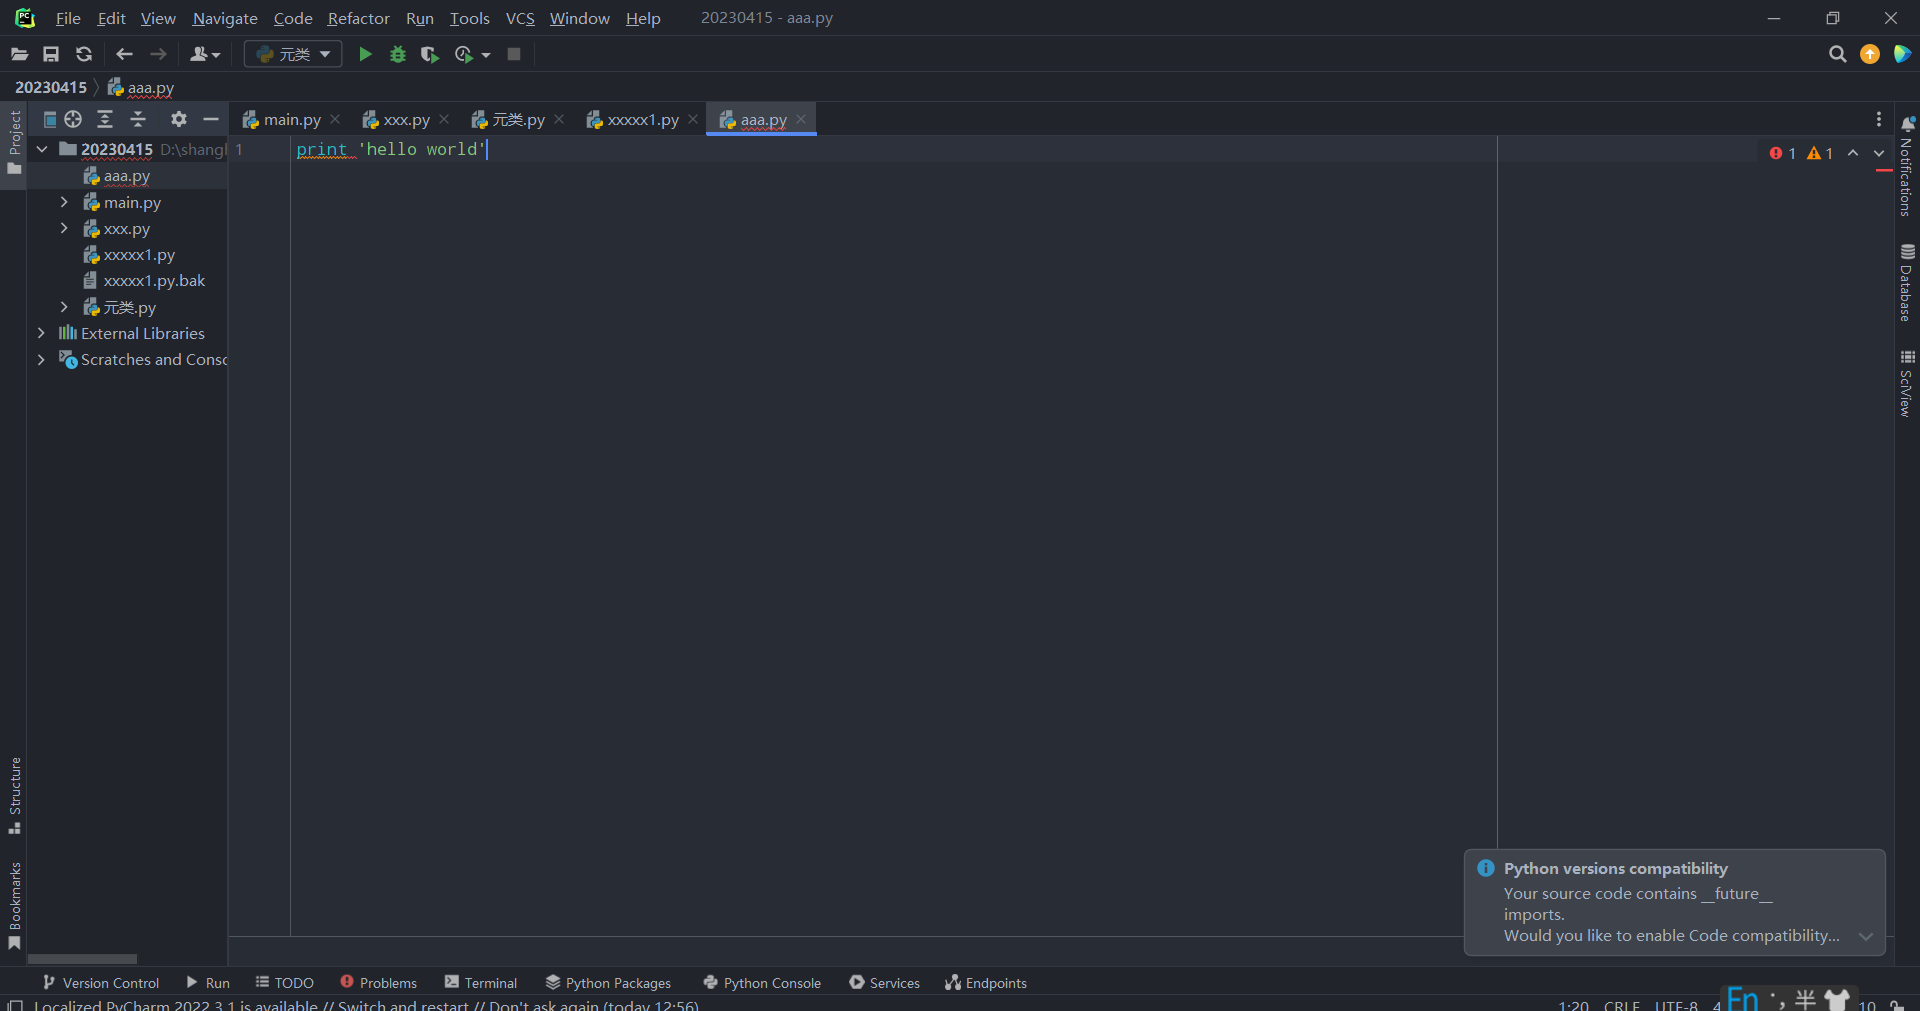Close the 元类.py editor tab
The image size is (1920, 1011).
tap(559, 119)
